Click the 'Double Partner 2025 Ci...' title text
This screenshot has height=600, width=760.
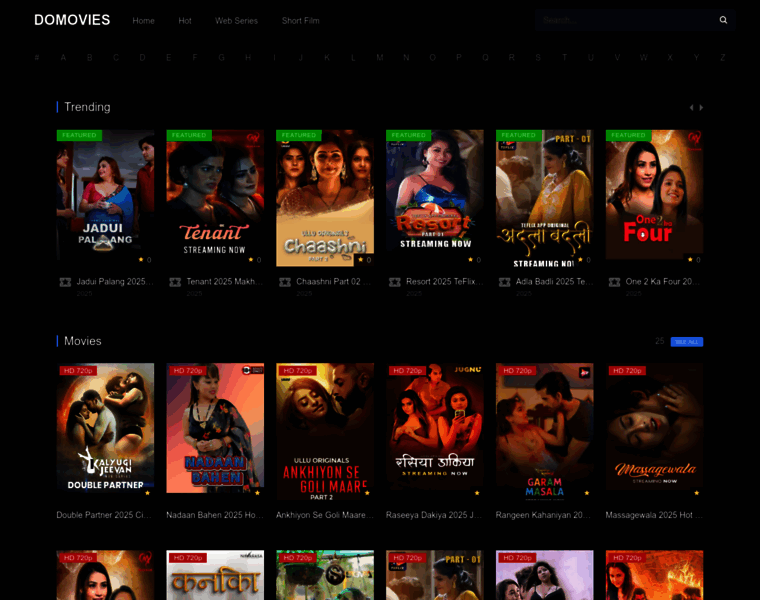coord(104,515)
